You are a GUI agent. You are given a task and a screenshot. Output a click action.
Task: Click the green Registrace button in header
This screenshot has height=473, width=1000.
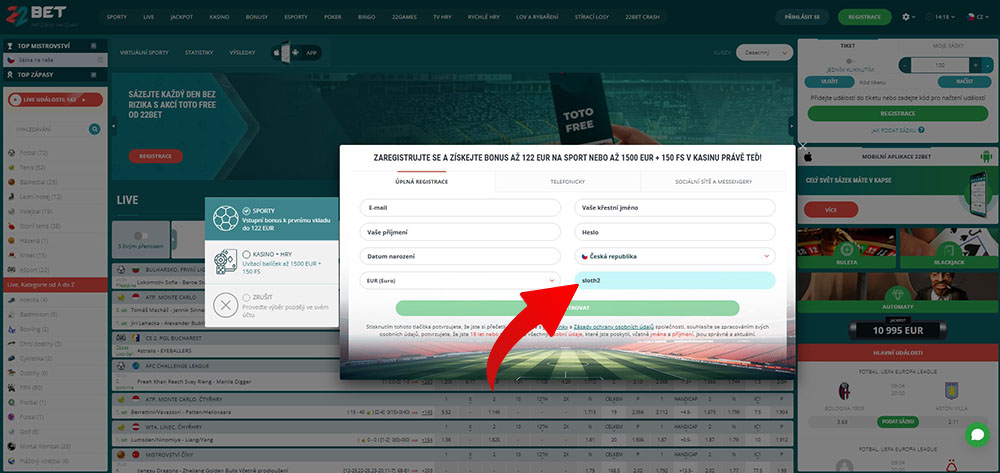(864, 17)
